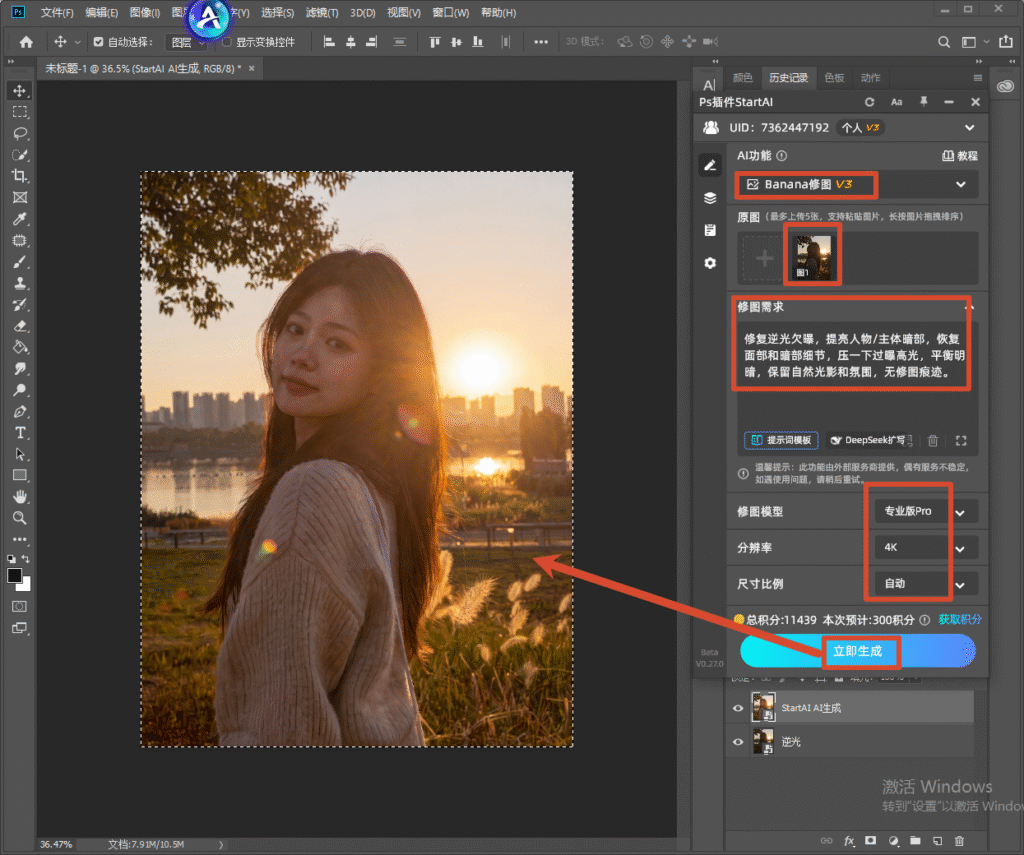The height and width of the screenshot is (855, 1024).
Task: Clear prompt with trash icon
Action: [x=933, y=441]
